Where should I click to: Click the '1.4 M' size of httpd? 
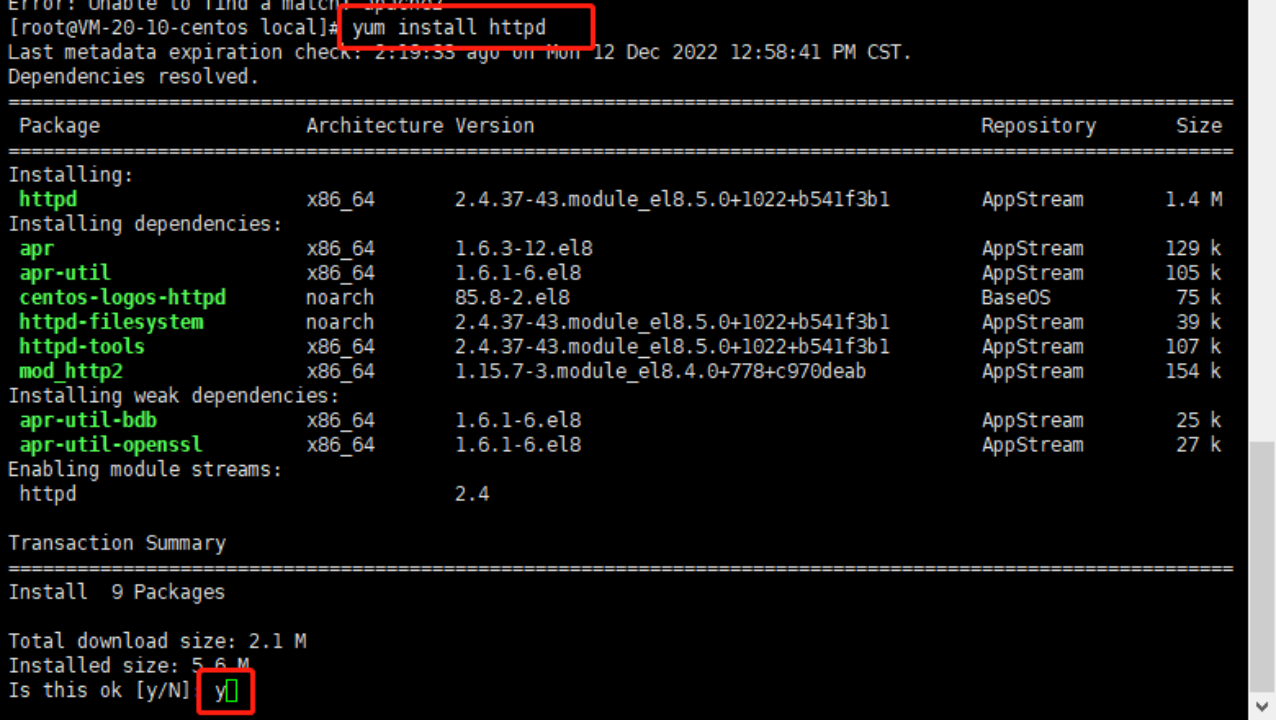[x=1193, y=200]
